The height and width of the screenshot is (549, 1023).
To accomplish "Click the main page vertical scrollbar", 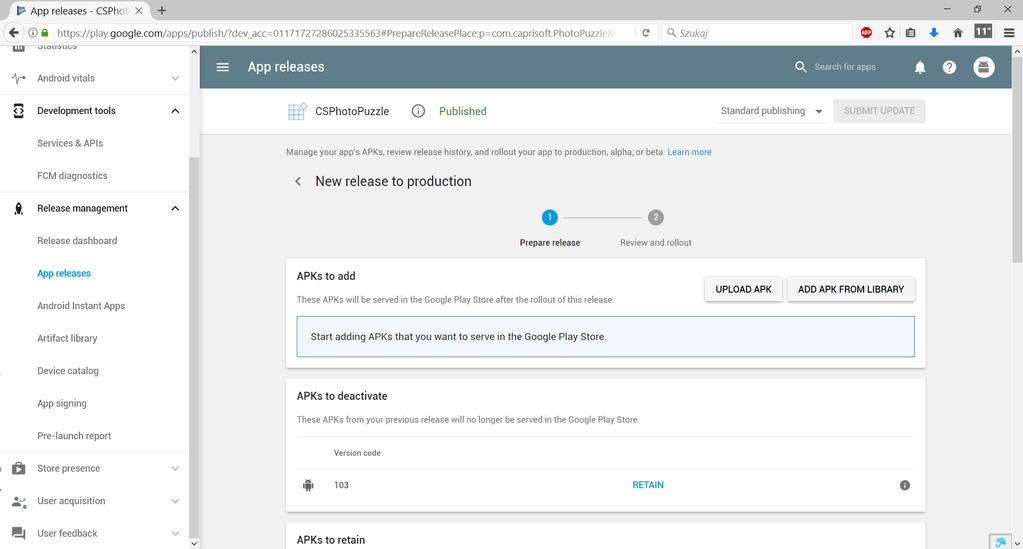I will coord(1017,159).
